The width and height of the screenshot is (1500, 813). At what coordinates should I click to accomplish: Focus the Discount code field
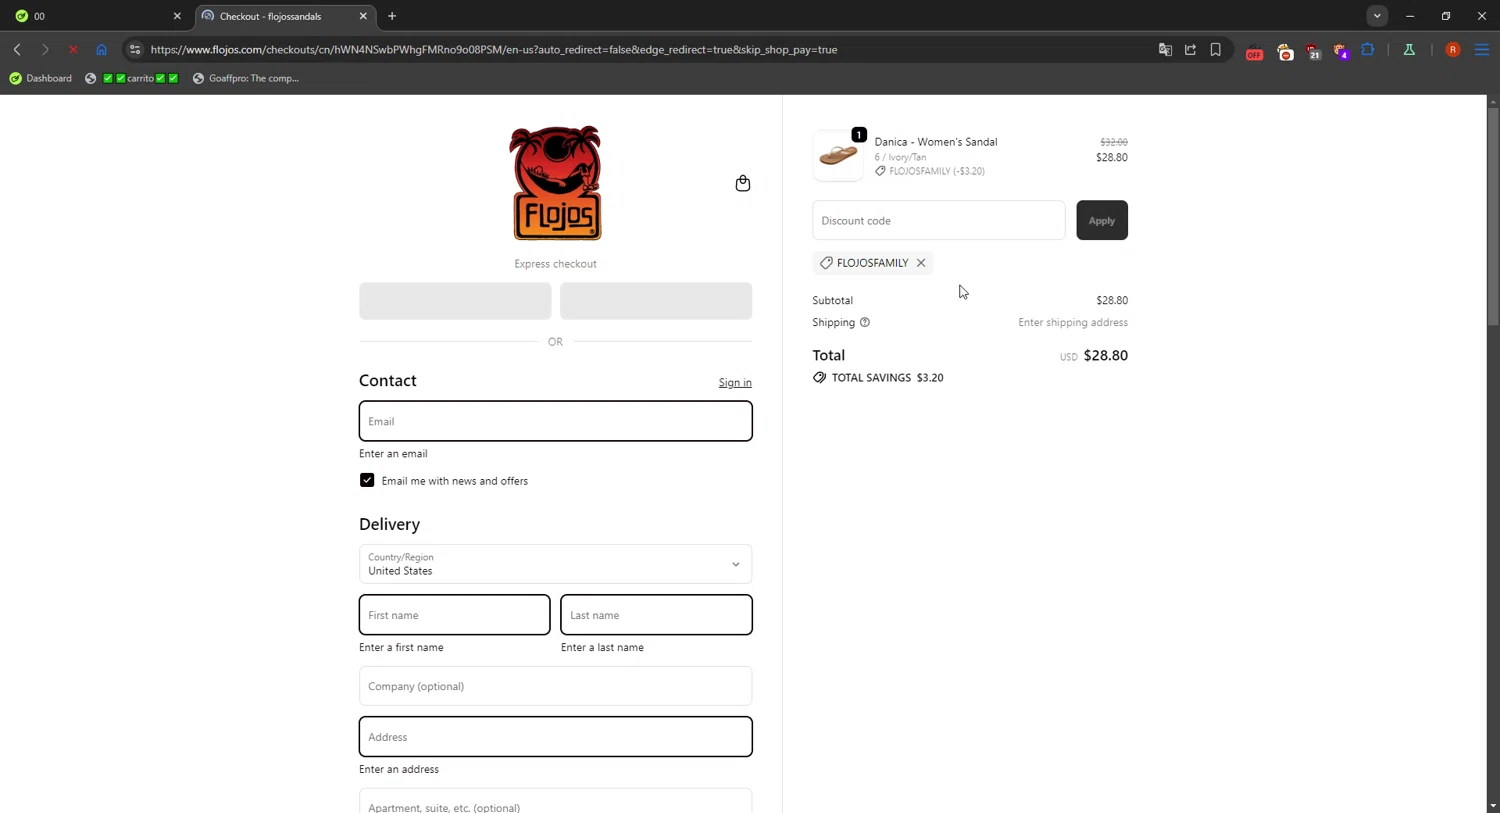click(x=938, y=220)
